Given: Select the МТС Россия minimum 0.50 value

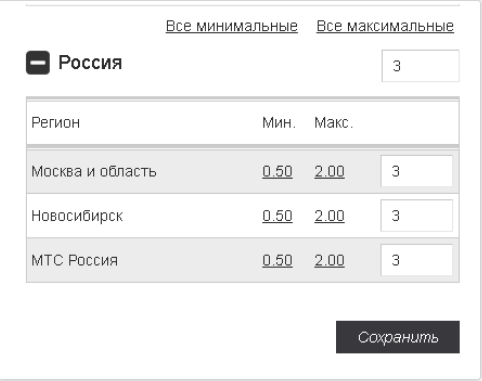Looking at the screenshot, I should [x=277, y=260].
